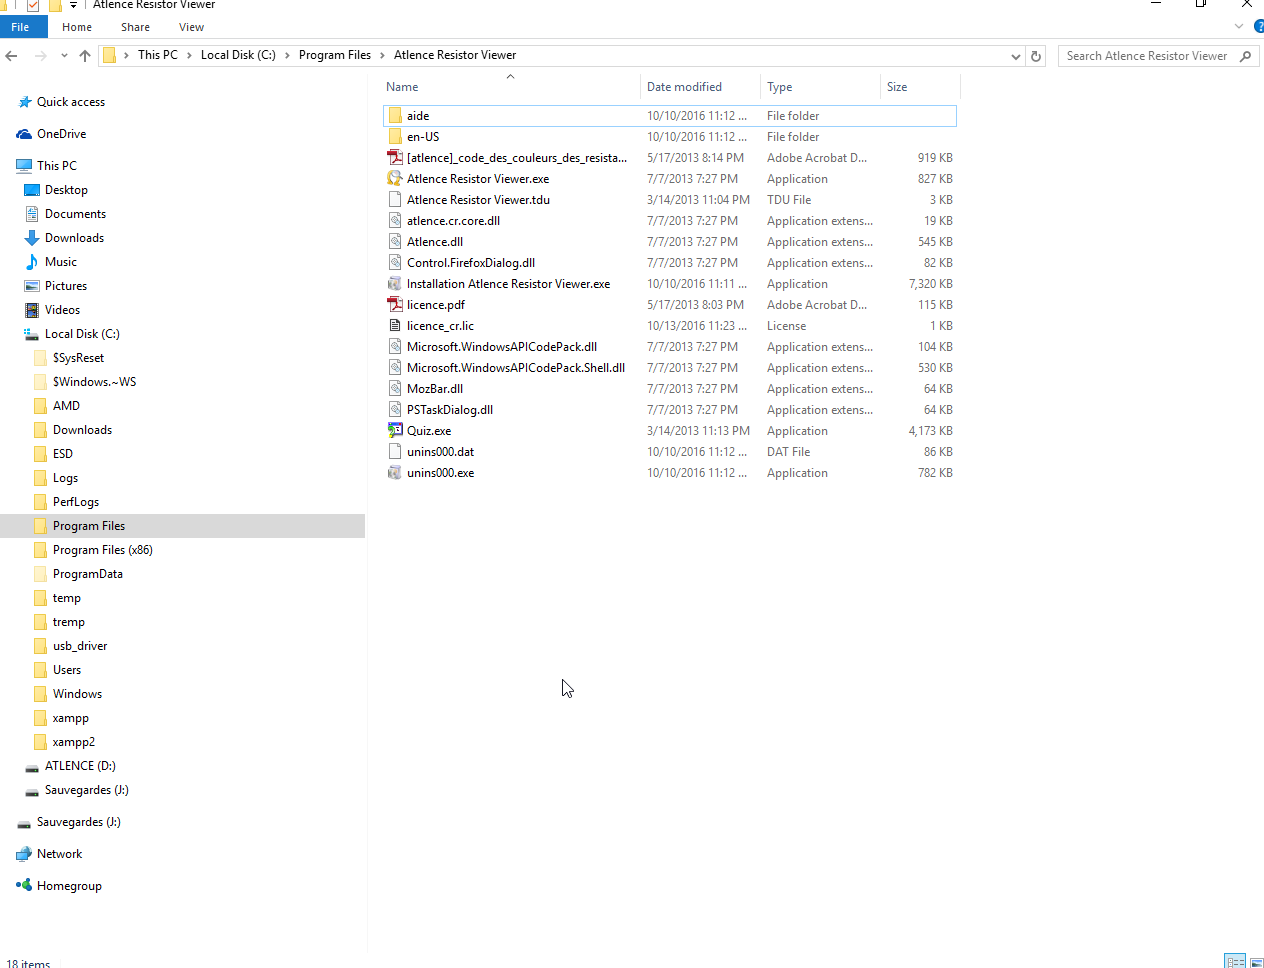Select PSTaskDialog.dll in the file list
This screenshot has height=968, width=1264.
pyautogui.click(x=450, y=410)
